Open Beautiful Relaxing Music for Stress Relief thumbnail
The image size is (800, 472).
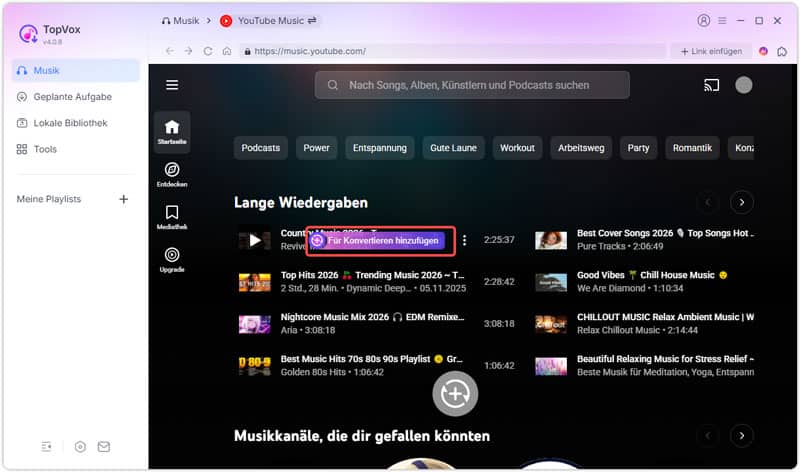(x=551, y=365)
